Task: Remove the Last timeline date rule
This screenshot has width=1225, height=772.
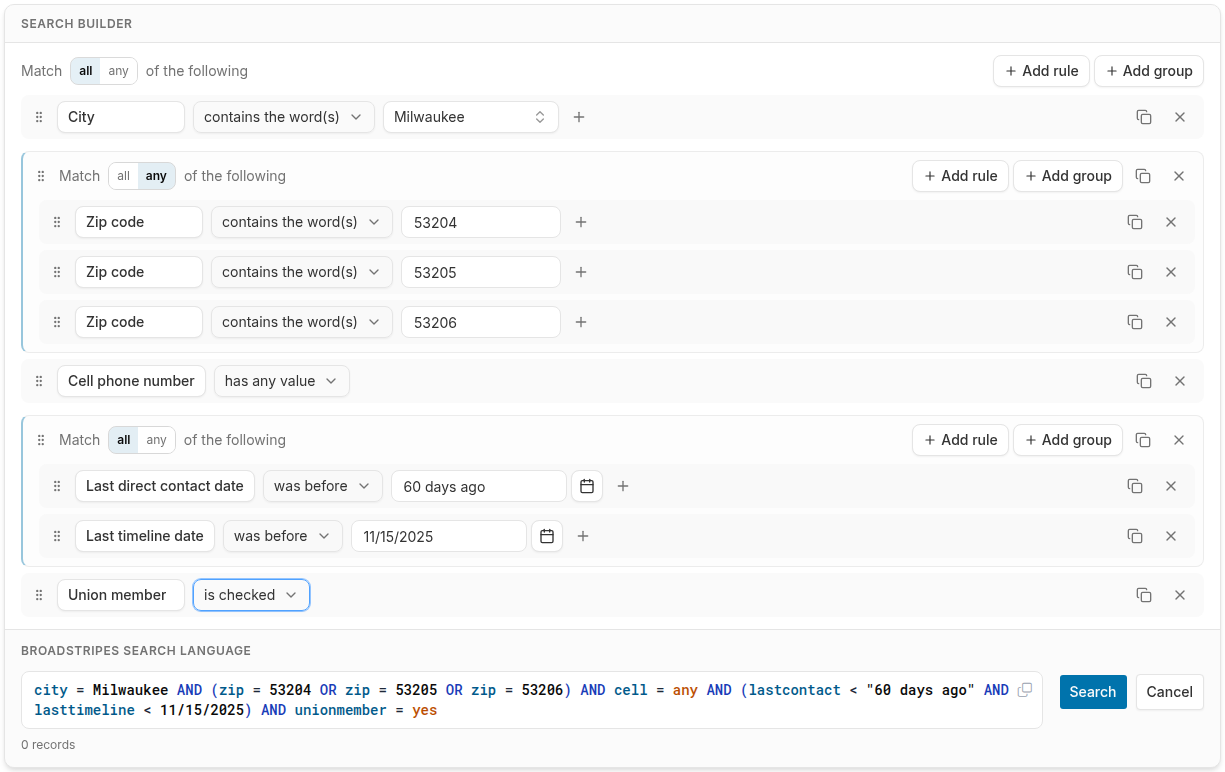Action: click(1171, 536)
